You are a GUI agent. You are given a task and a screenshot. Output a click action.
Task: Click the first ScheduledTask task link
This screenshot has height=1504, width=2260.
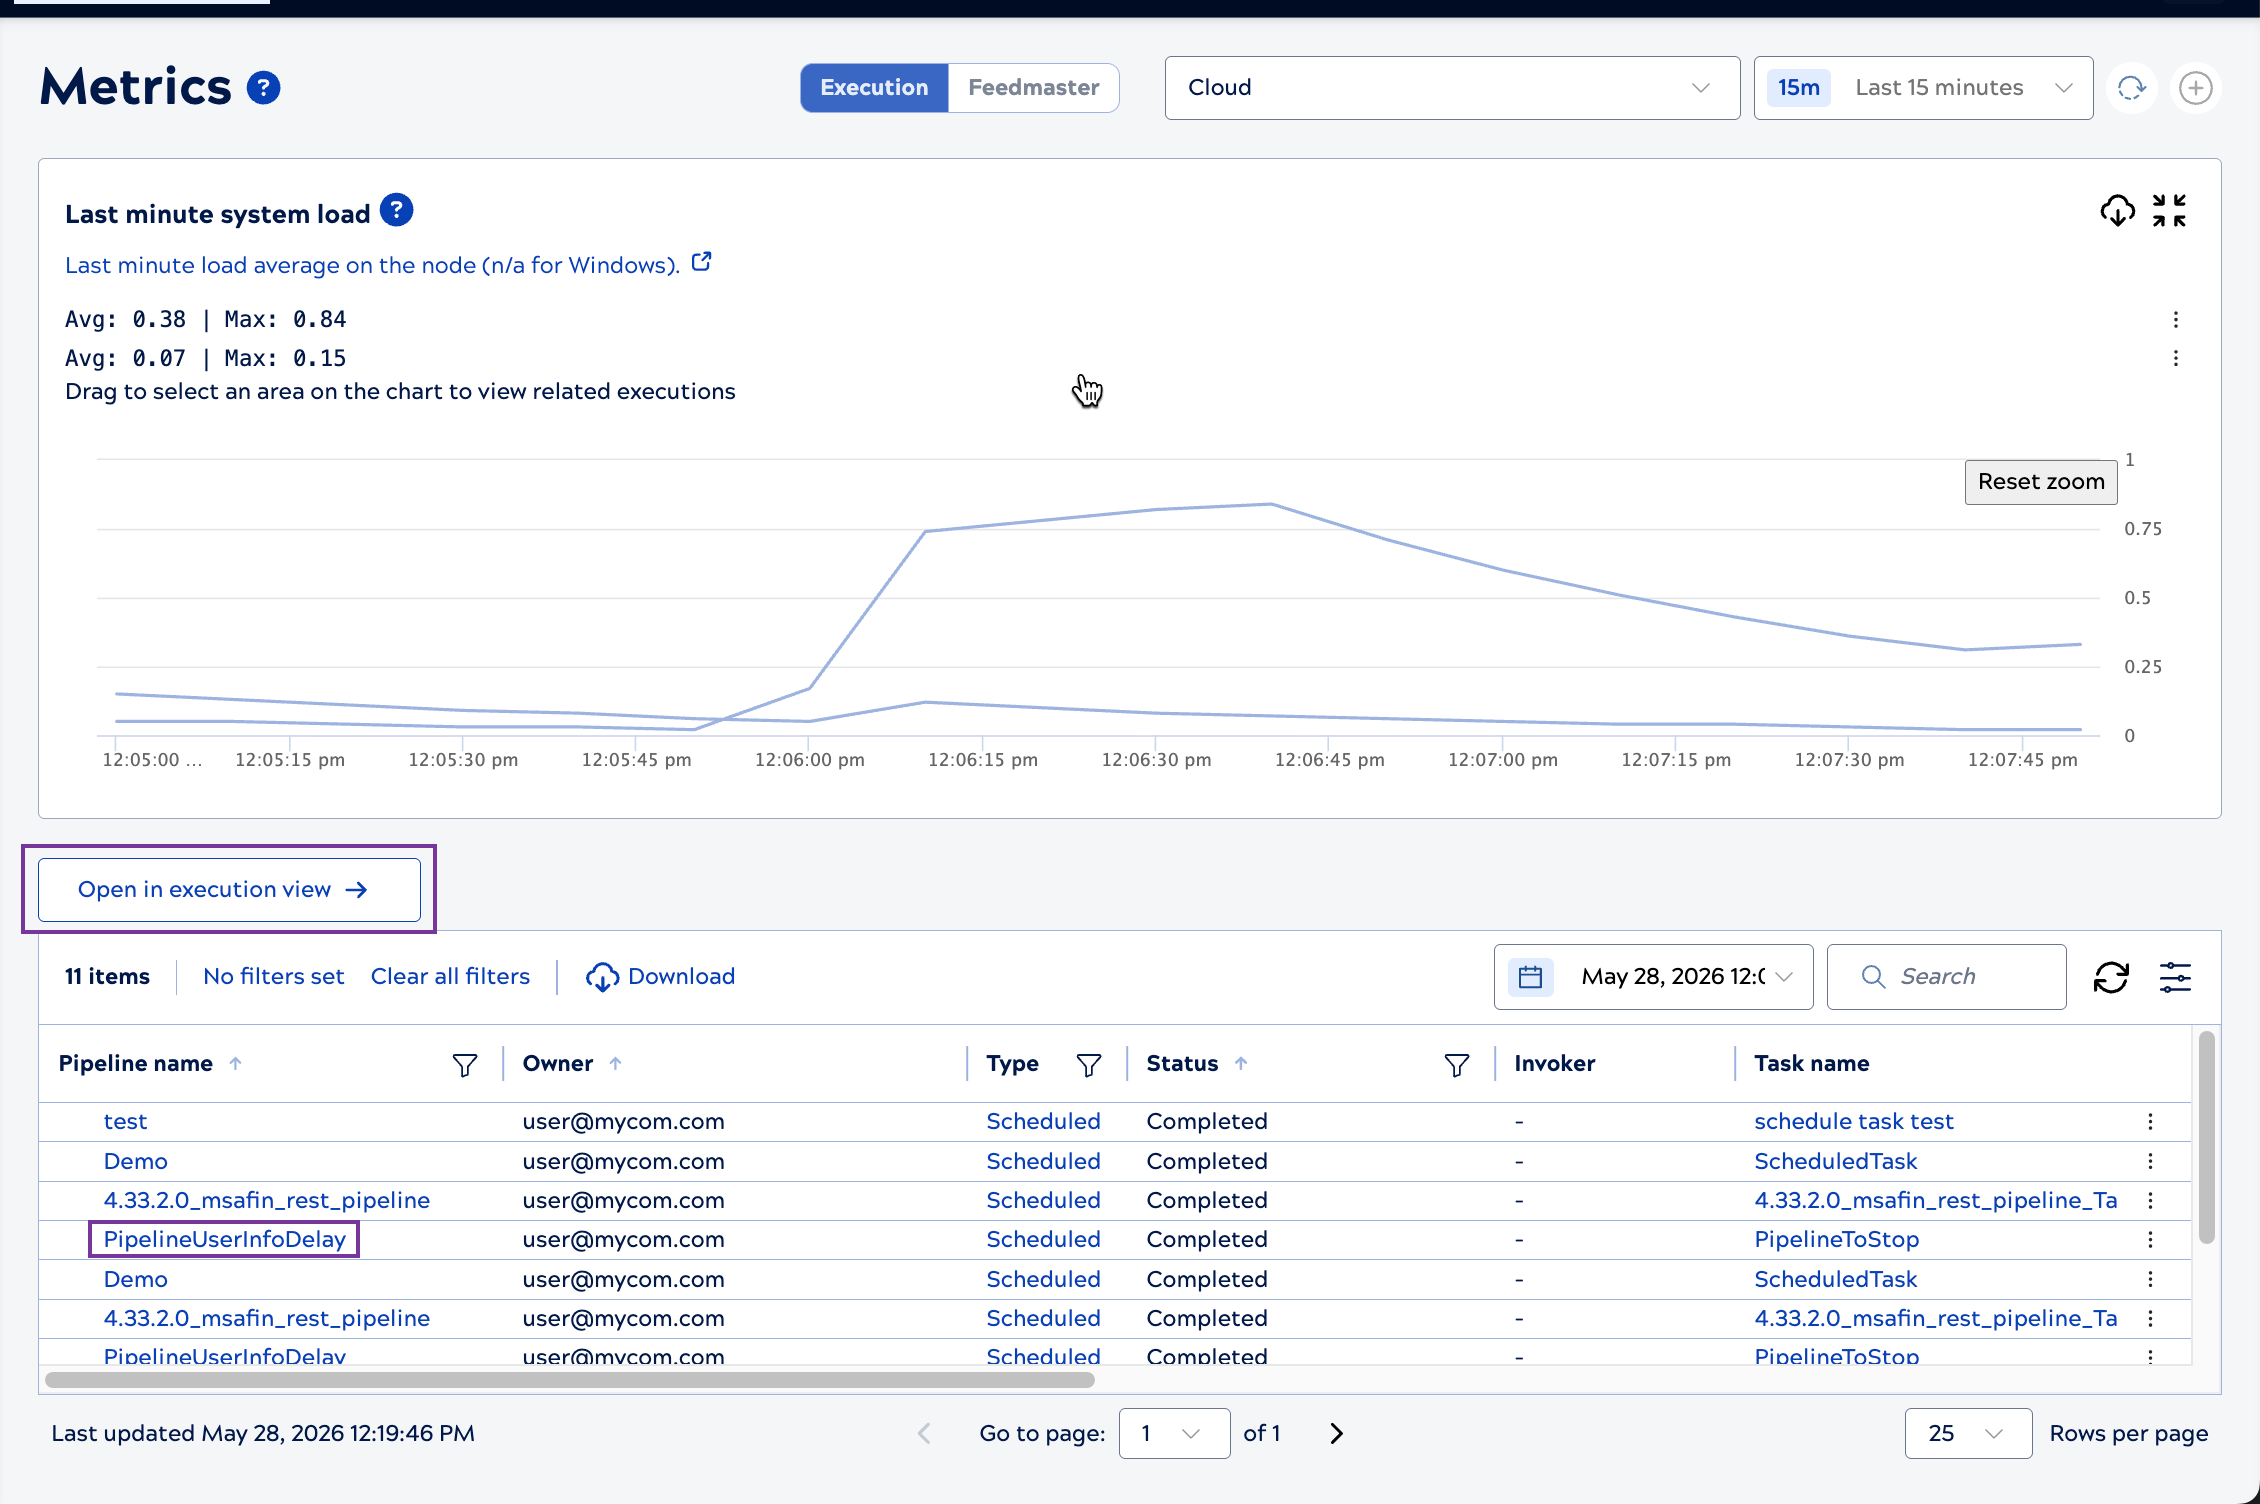click(x=1835, y=1161)
